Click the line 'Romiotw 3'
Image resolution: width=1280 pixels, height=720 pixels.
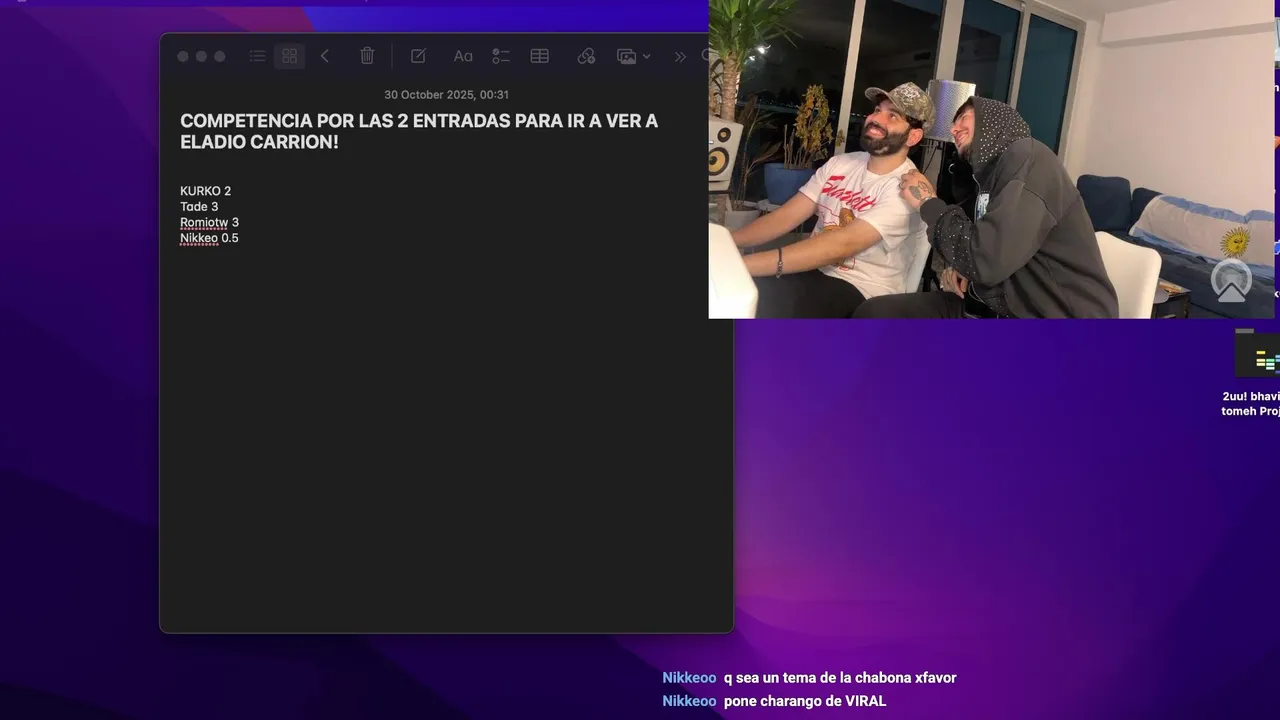coord(209,222)
